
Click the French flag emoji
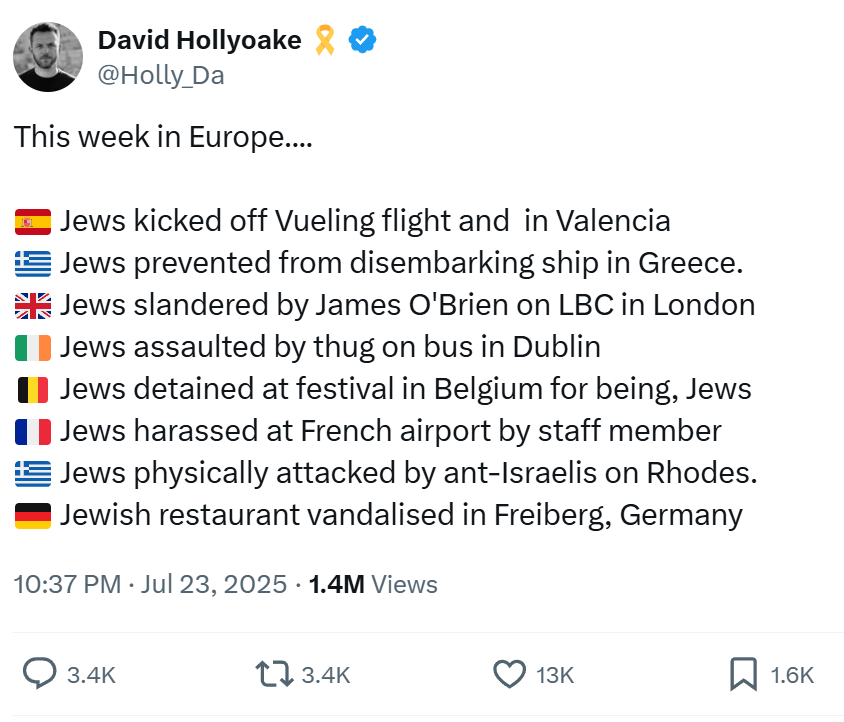pyautogui.click(x=33, y=432)
